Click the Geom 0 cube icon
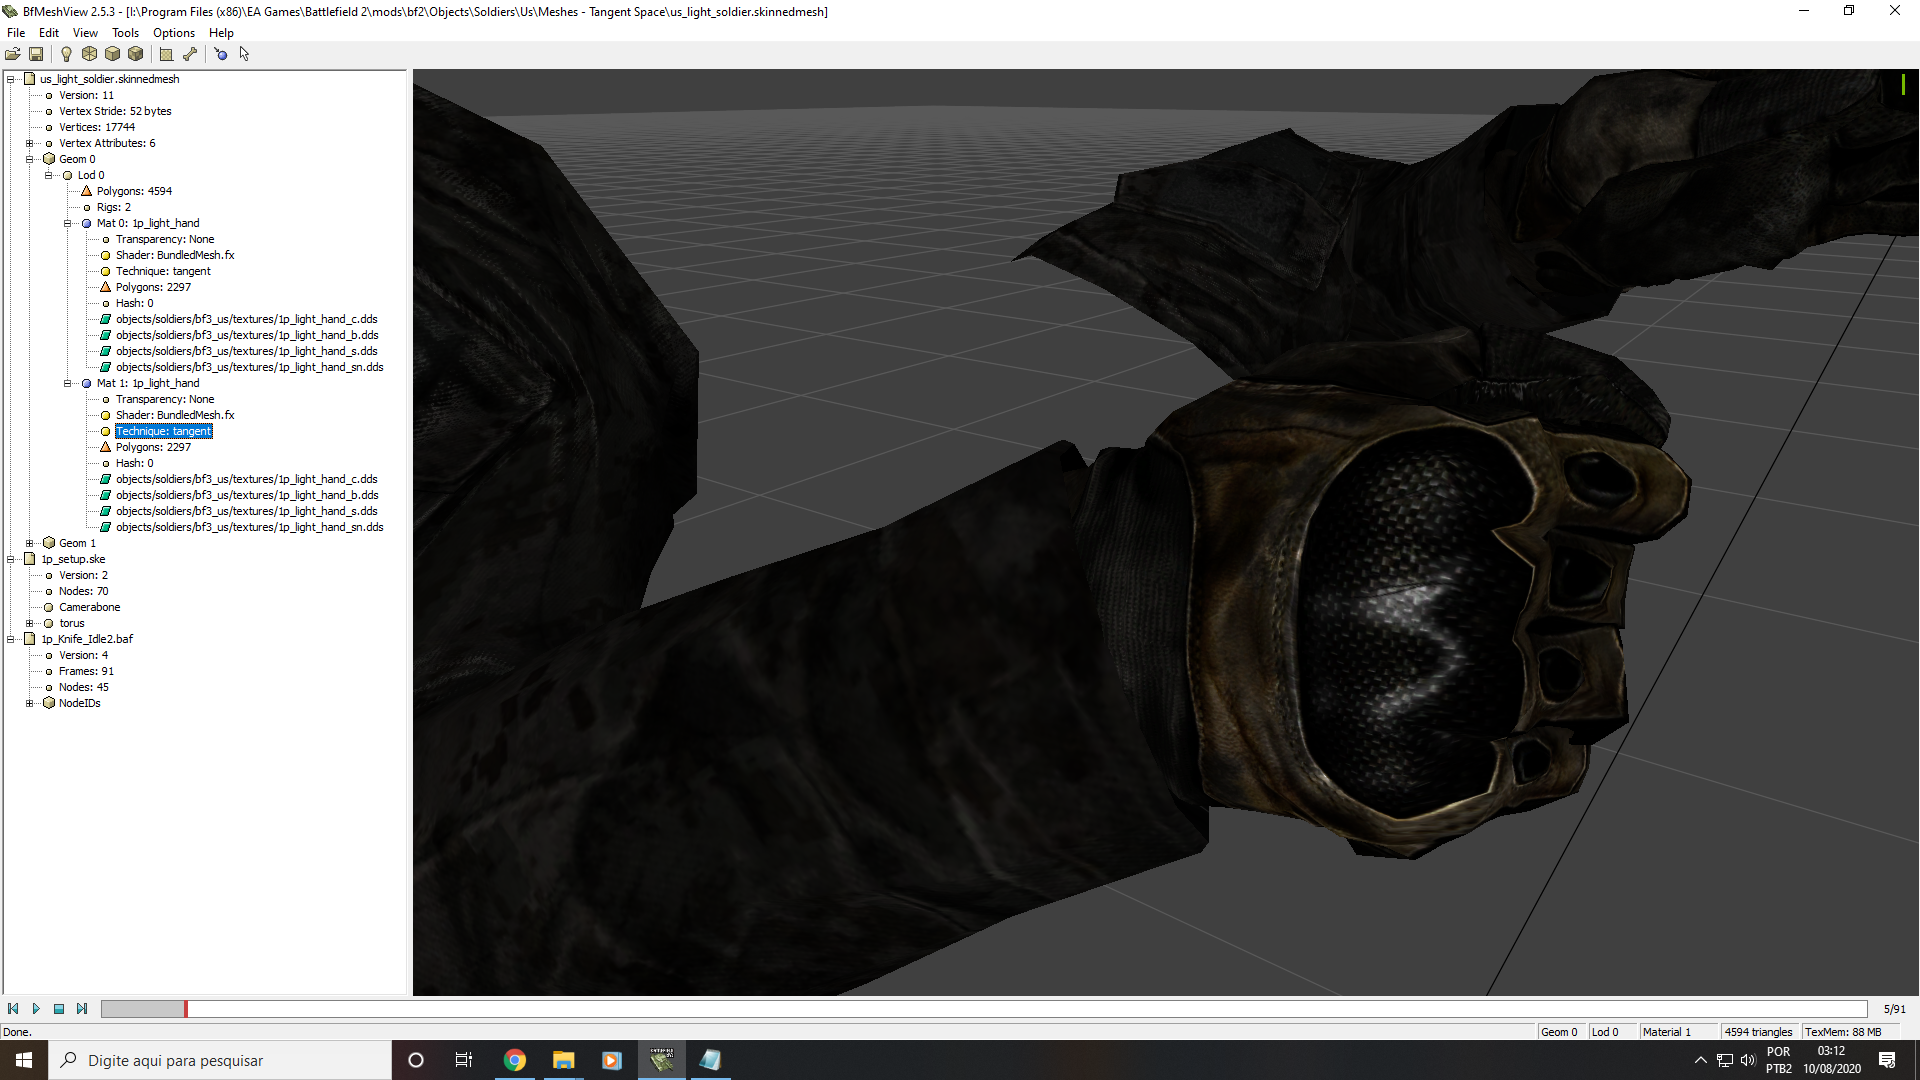Viewport: 1920px width, 1080px height. click(49, 159)
